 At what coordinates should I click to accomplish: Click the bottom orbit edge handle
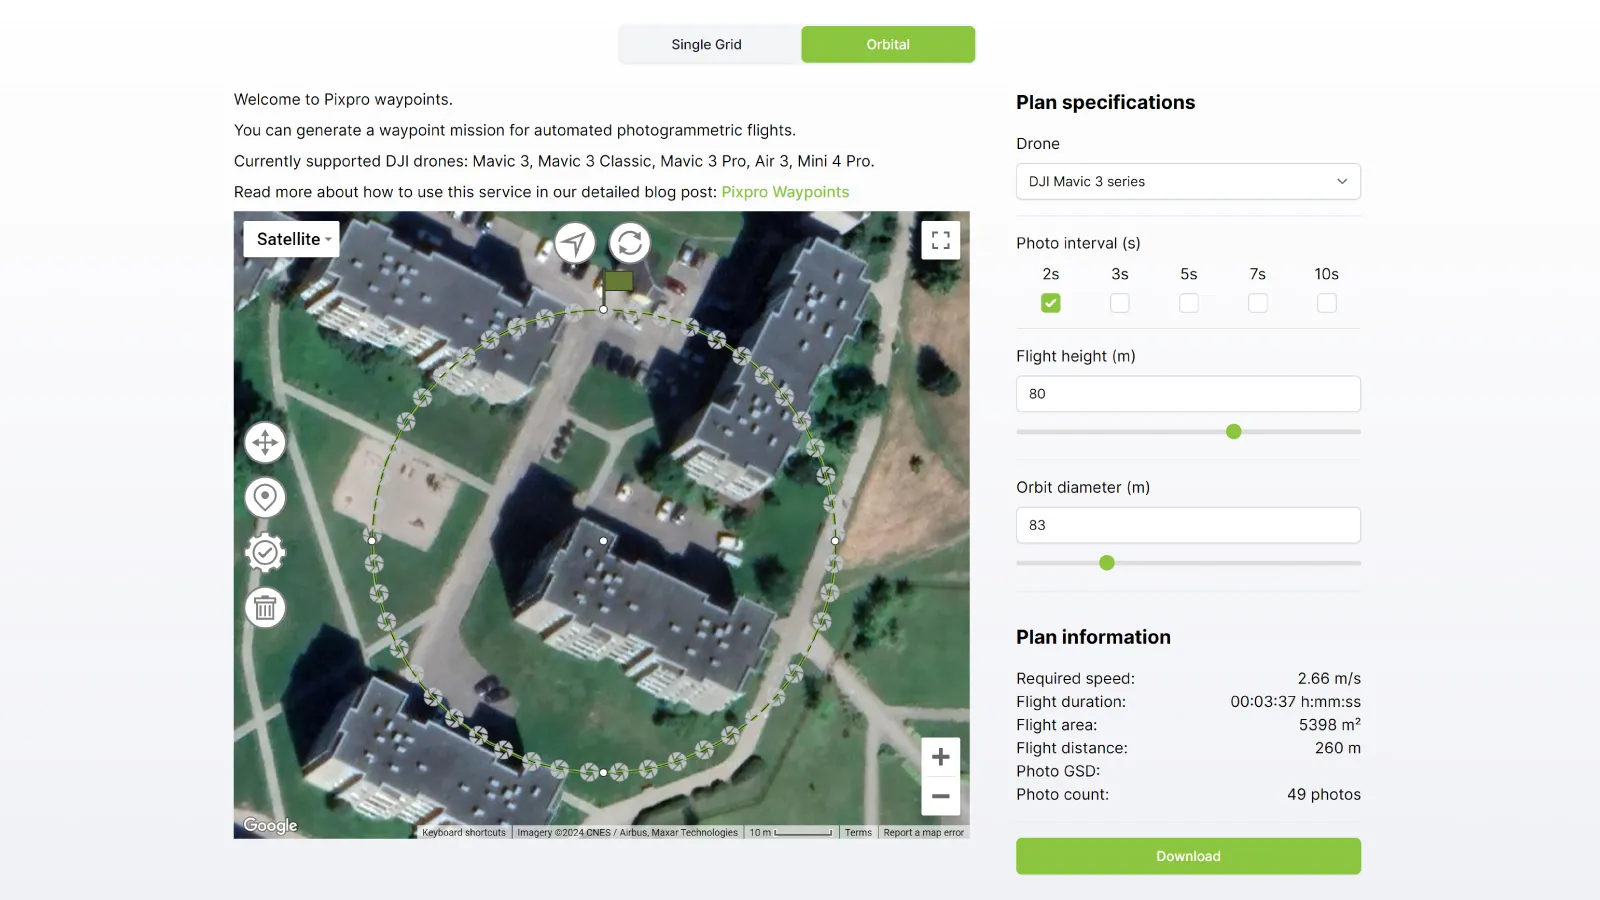click(x=603, y=772)
